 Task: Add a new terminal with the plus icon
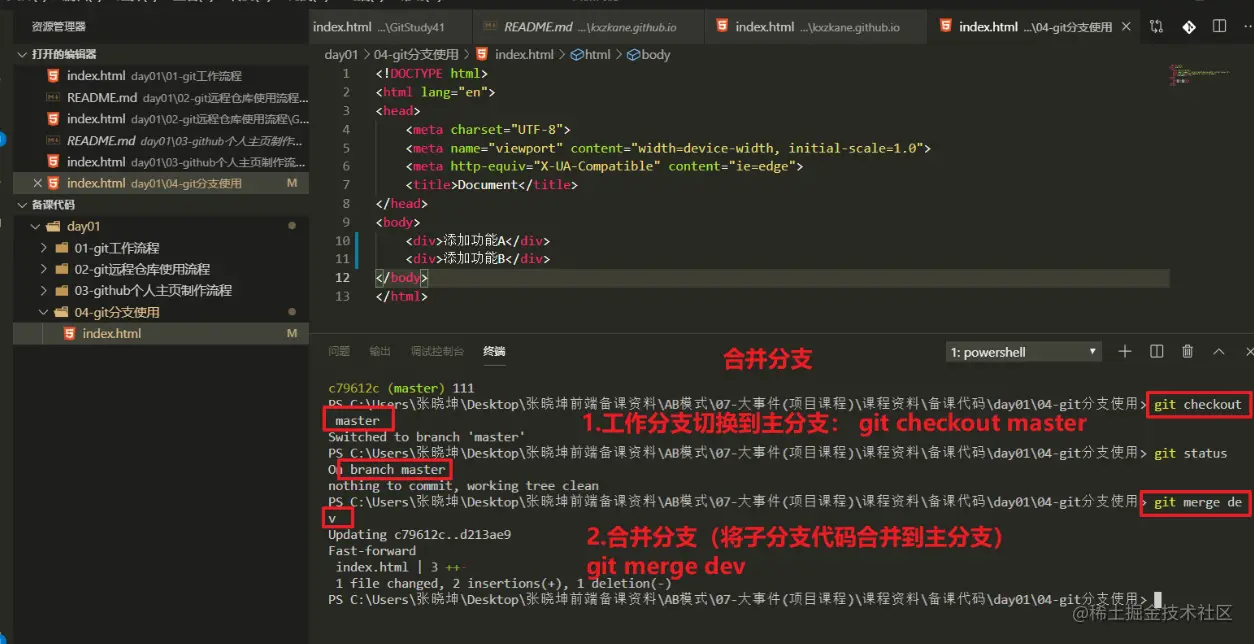point(1125,351)
